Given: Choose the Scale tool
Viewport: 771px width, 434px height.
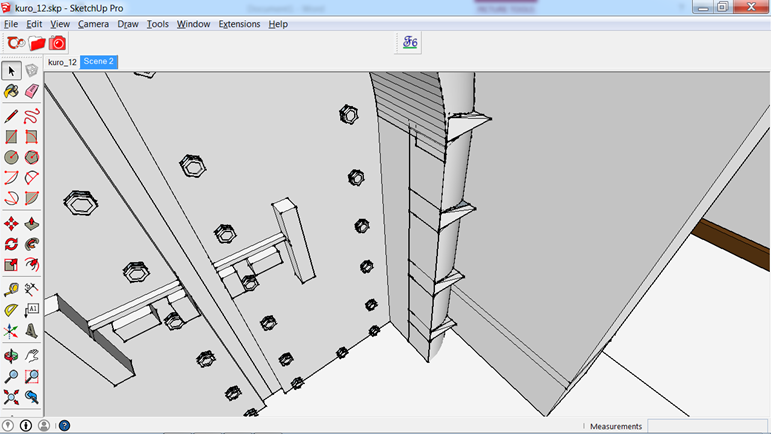Looking at the screenshot, I should [x=11, y=265].
